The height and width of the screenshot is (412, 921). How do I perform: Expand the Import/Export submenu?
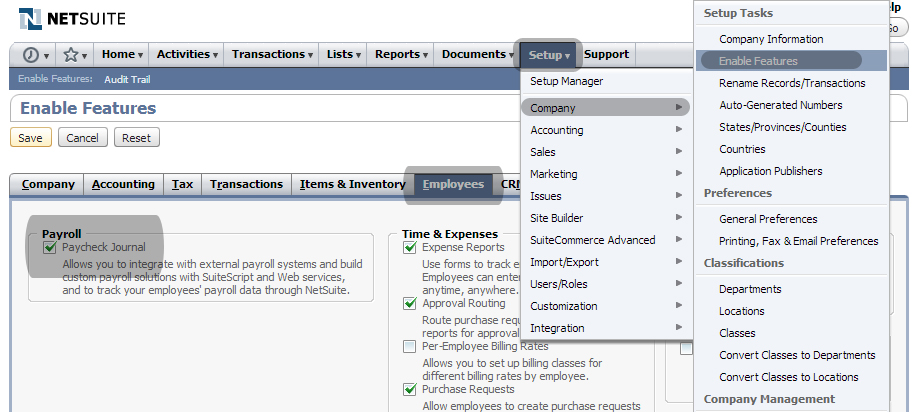click(606, 262)
